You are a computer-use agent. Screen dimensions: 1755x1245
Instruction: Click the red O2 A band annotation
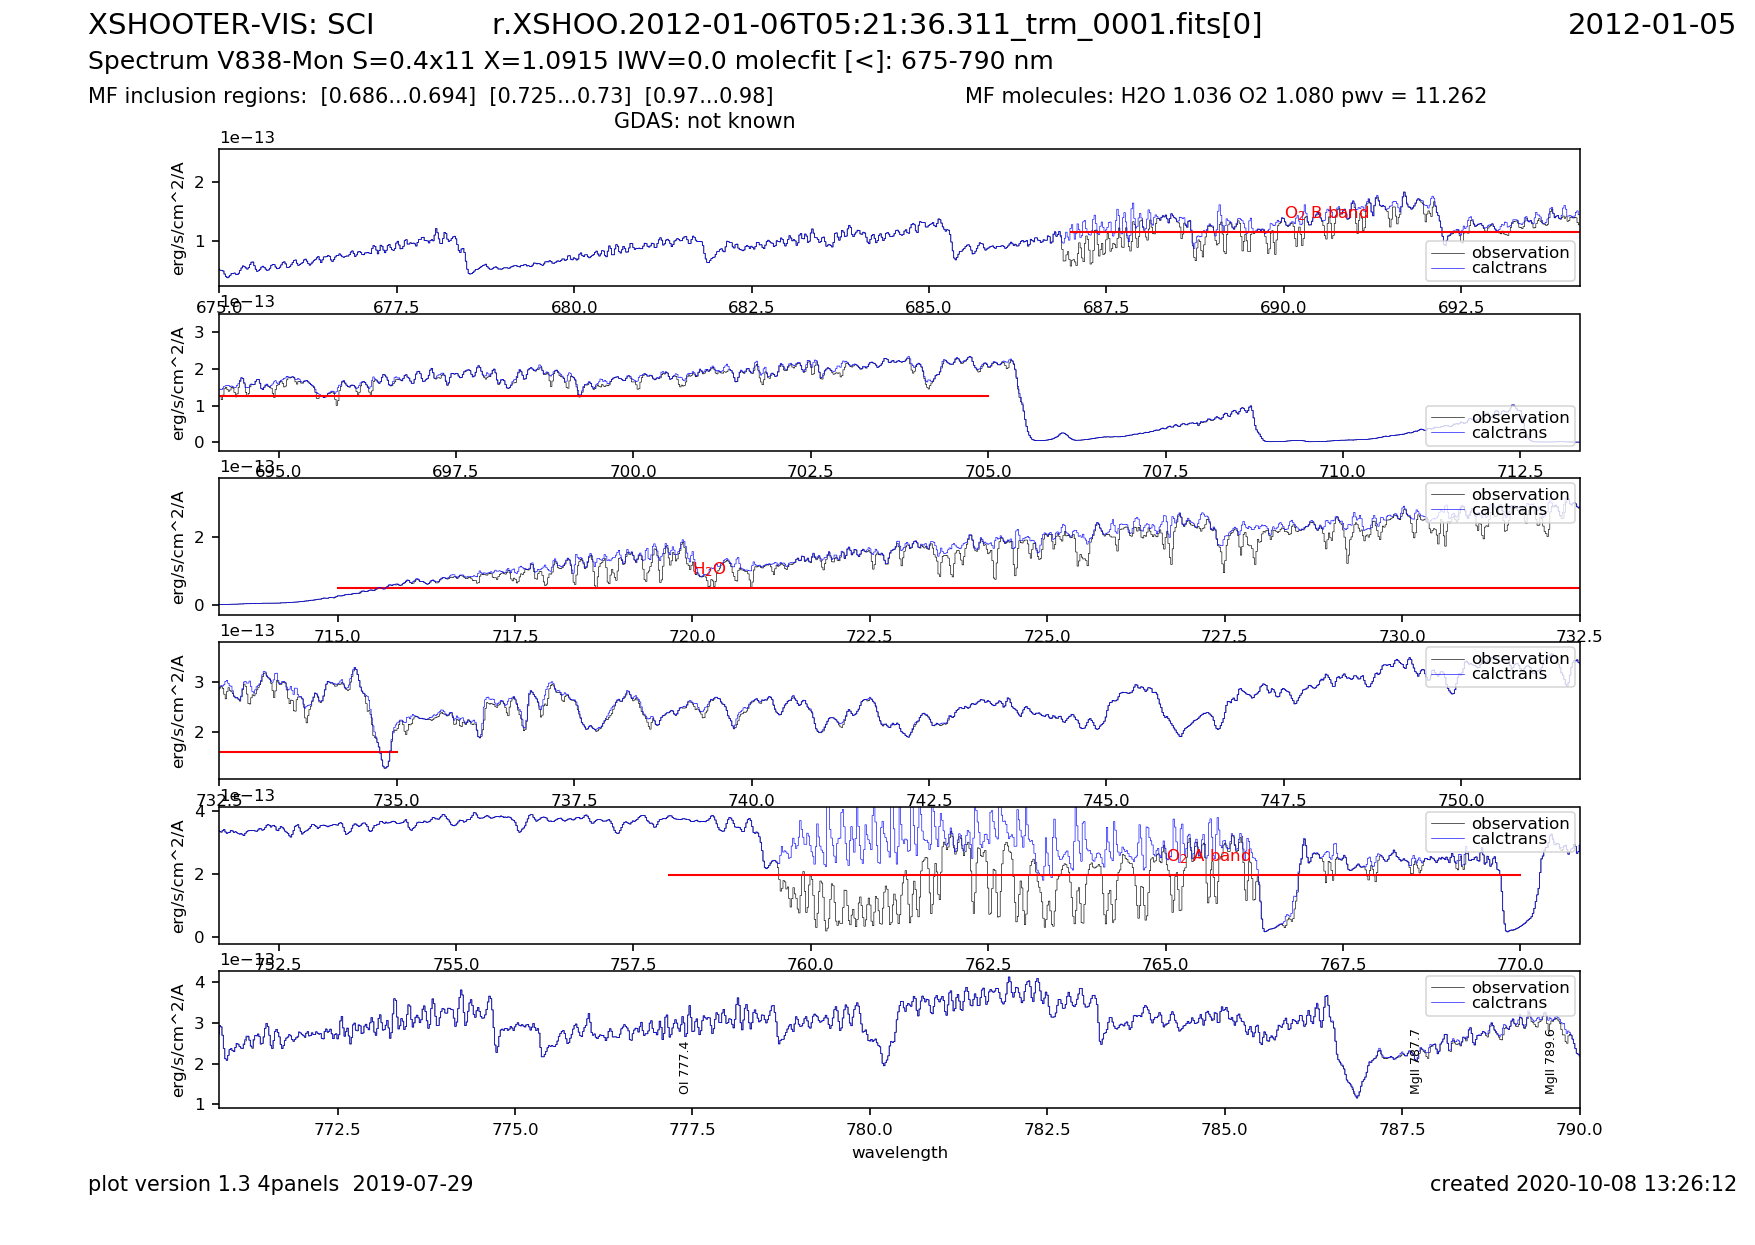(1208, 856)
